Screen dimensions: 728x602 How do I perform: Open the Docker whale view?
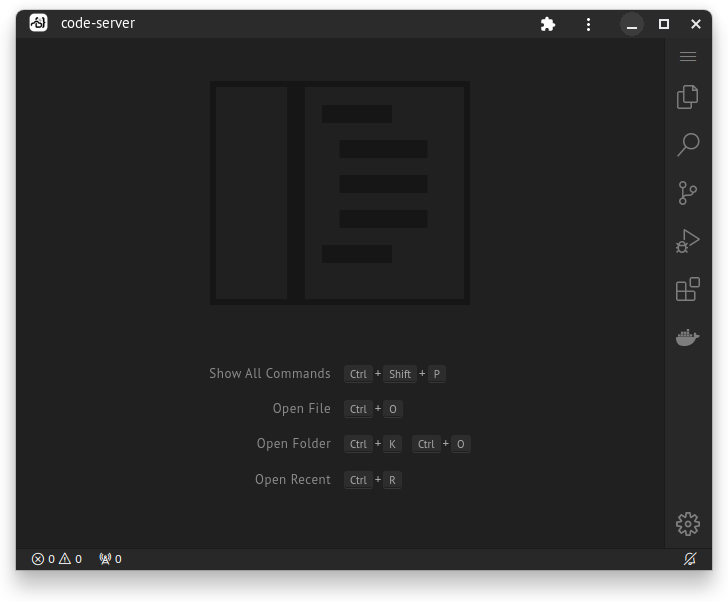click(x=688, y=337)
